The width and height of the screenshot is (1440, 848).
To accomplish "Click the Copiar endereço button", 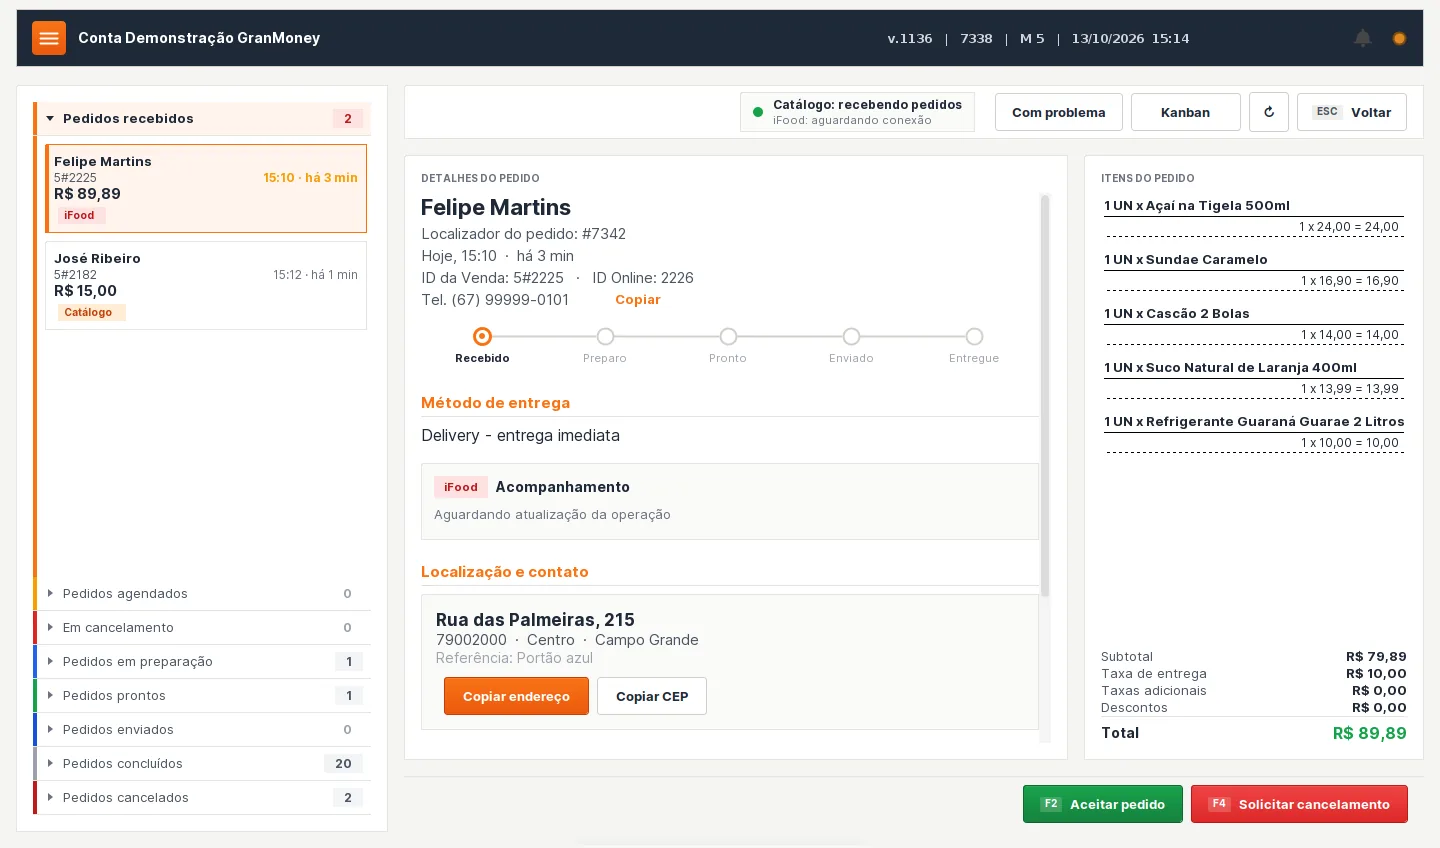I will pos(516,696).
